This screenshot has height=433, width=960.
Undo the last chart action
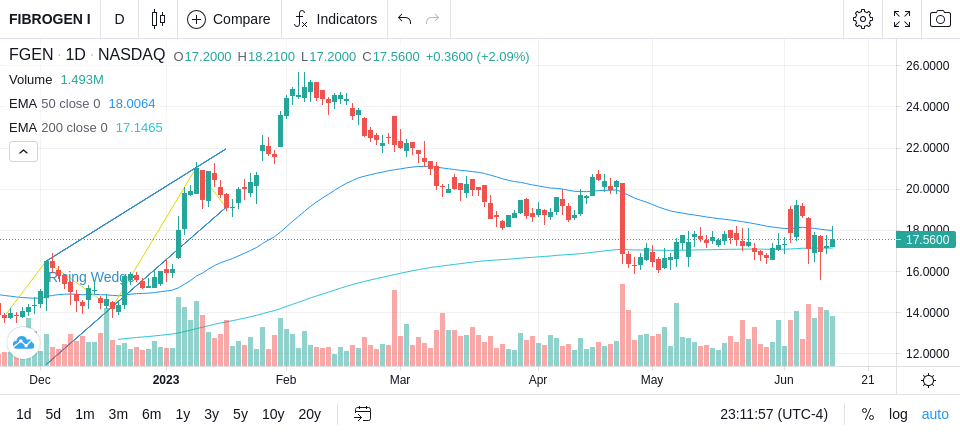point(404,19)
